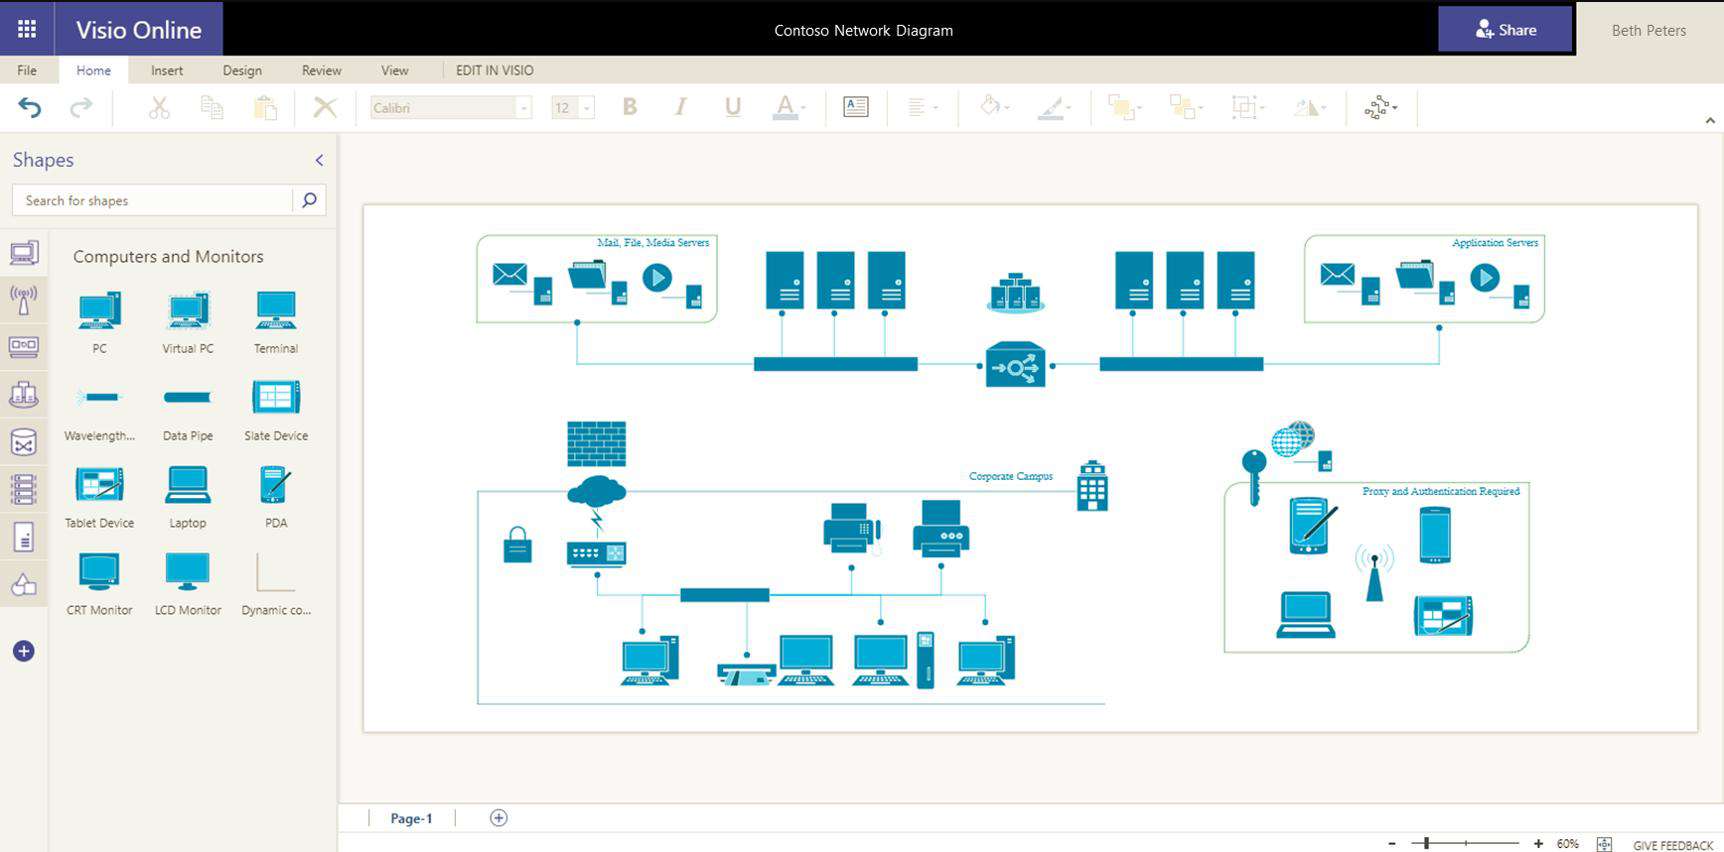Viewport: 1724px width, 852px height.
Task: Open the wireless antenna stencil in sidebar
Action: tap(24, 299)
